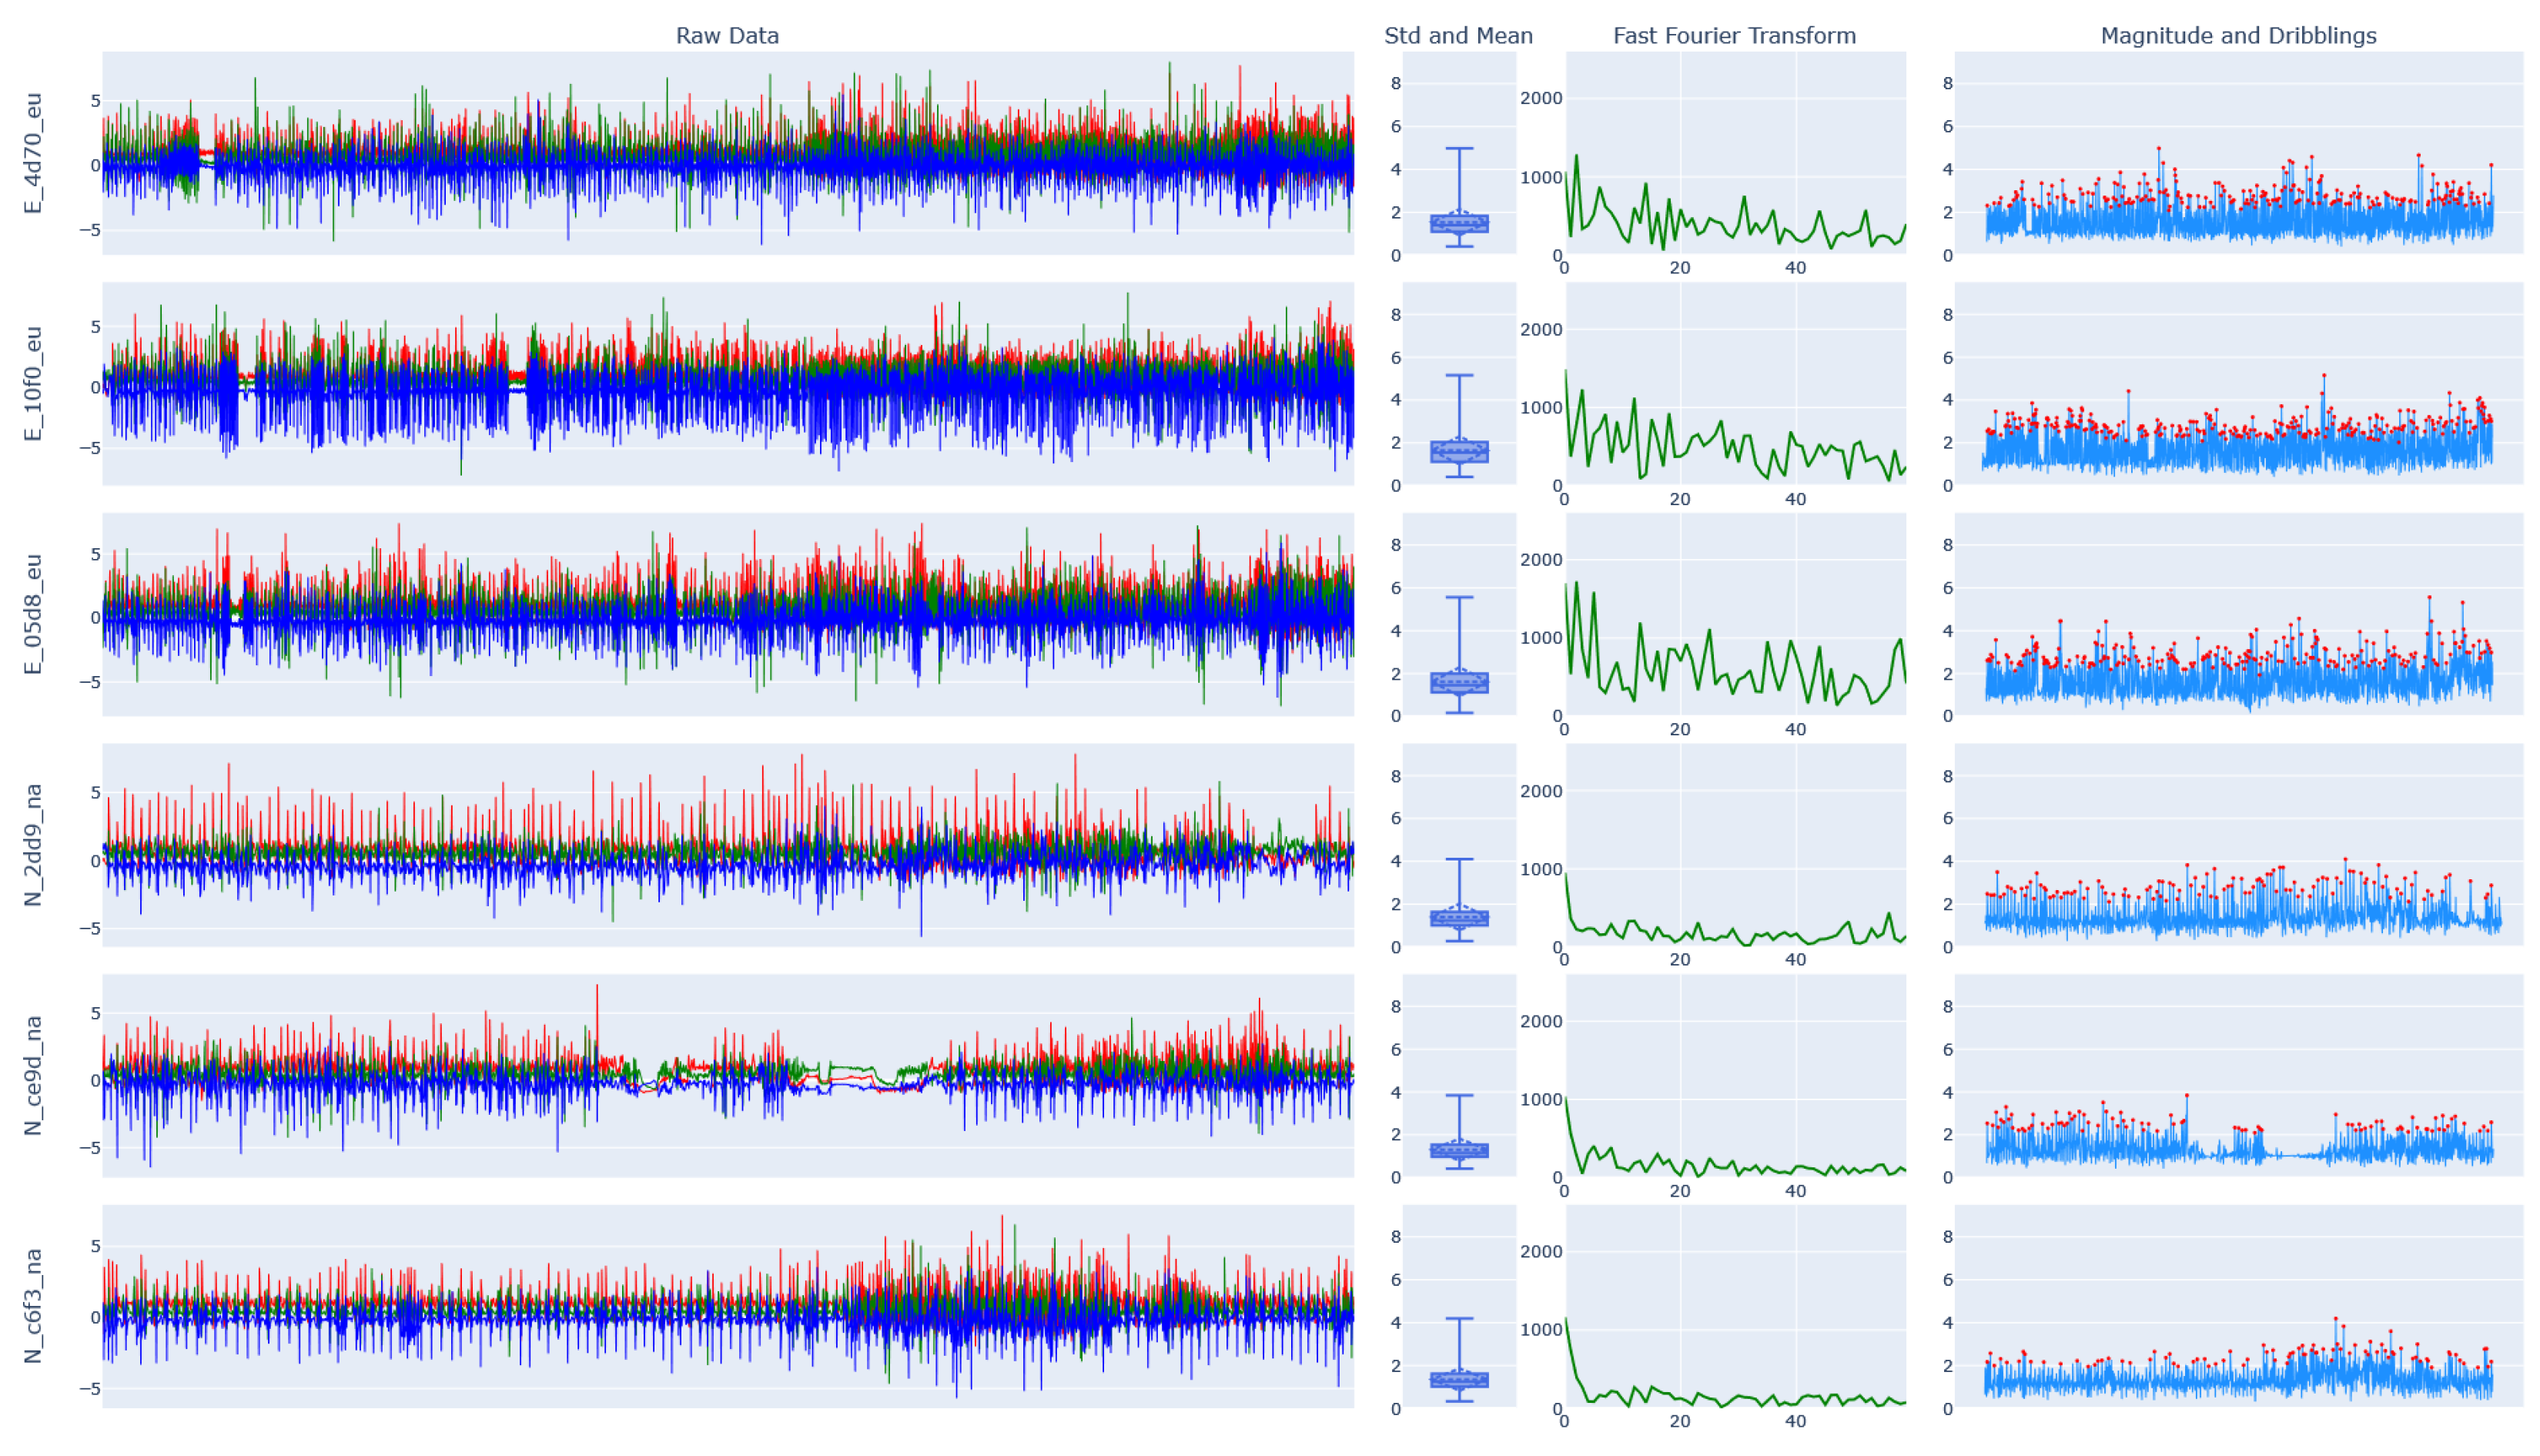This screenshot has width=2540, height=1456.
Task: Click the box plot in E_05d8_eu row
Action: [1459, 682]
